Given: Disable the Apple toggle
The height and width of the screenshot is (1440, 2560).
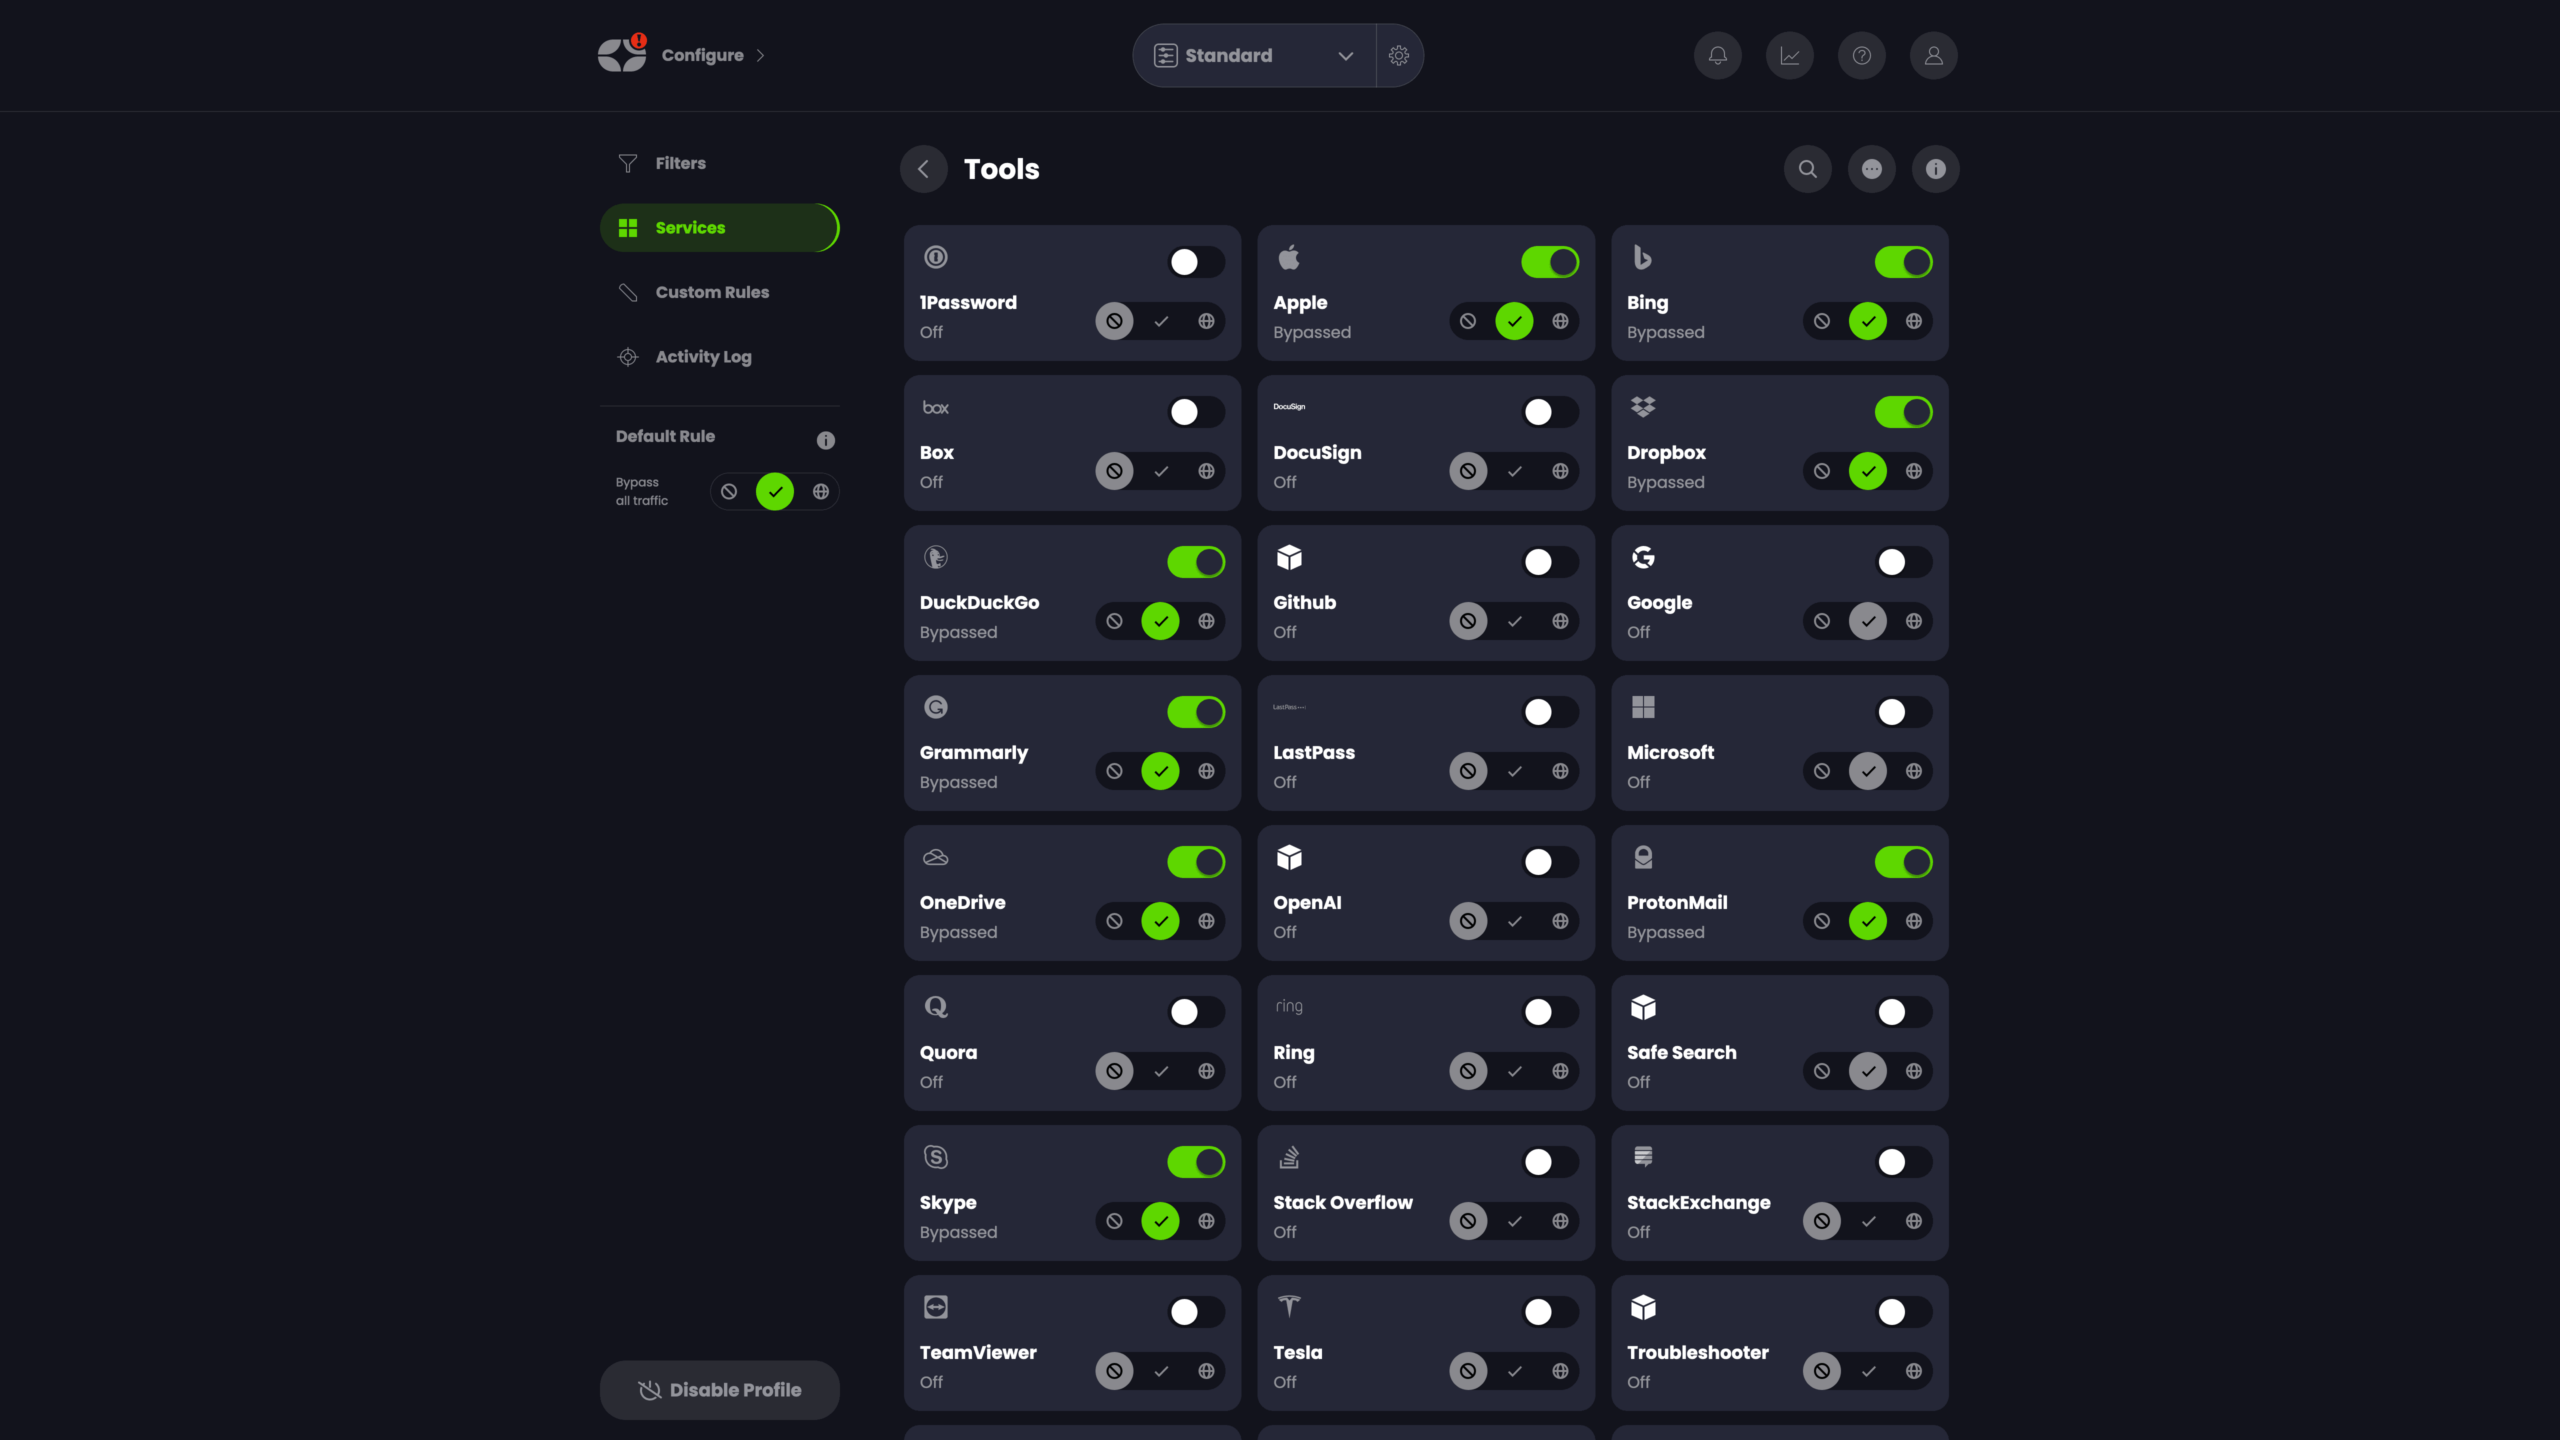Looking at the screenshot, I should (x=1550, y=262).
